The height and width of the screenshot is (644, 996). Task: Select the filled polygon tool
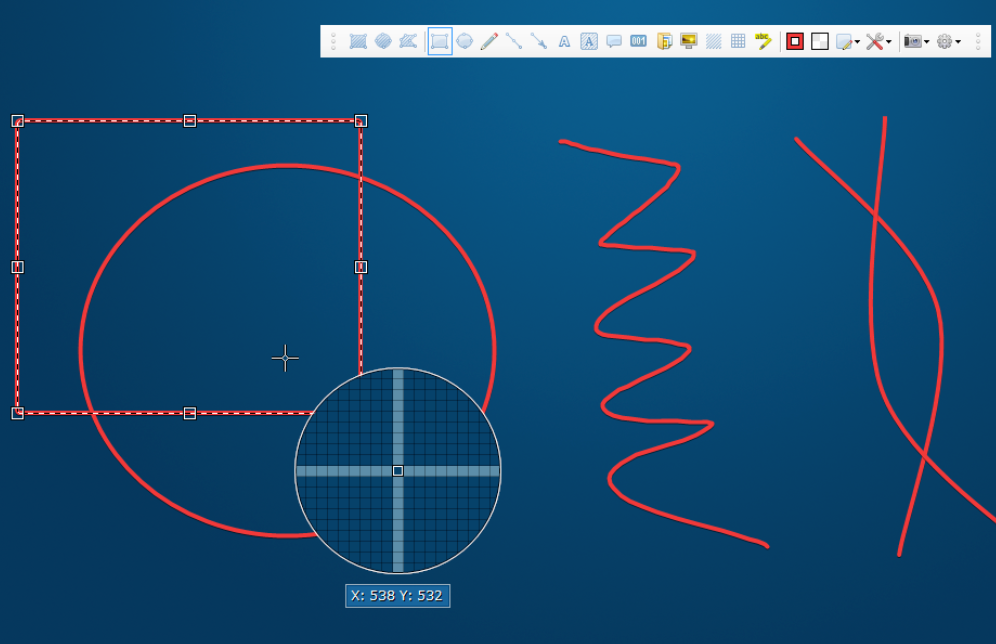pyautogui.click(x=408, y=42)
